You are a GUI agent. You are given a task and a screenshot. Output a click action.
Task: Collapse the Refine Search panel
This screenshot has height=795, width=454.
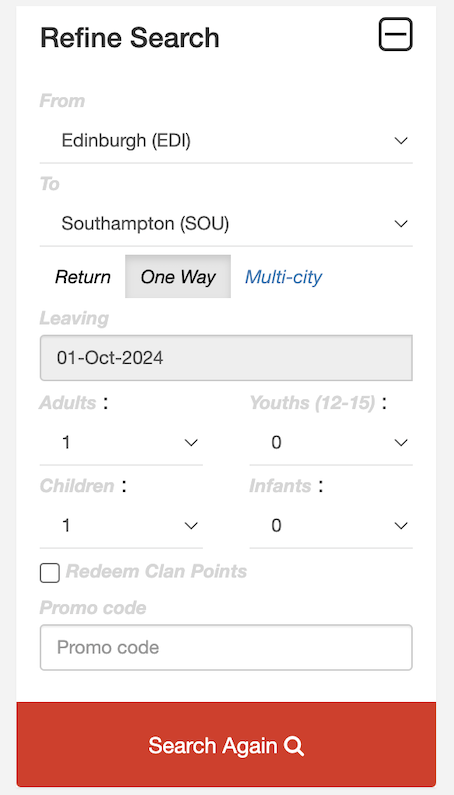(395, 34)
